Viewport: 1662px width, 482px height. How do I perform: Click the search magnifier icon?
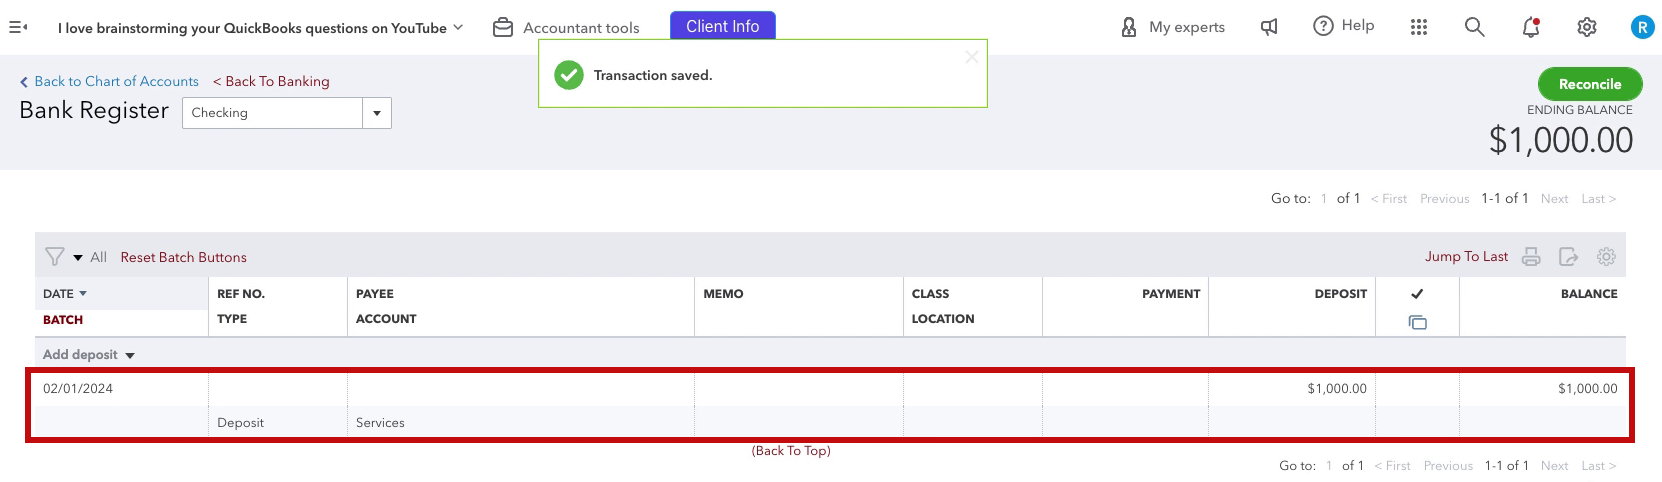(1475, 27)
